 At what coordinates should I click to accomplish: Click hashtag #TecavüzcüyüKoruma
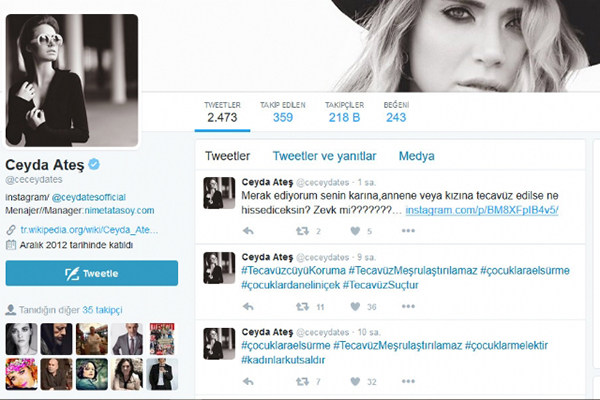[x=293, y=271]
